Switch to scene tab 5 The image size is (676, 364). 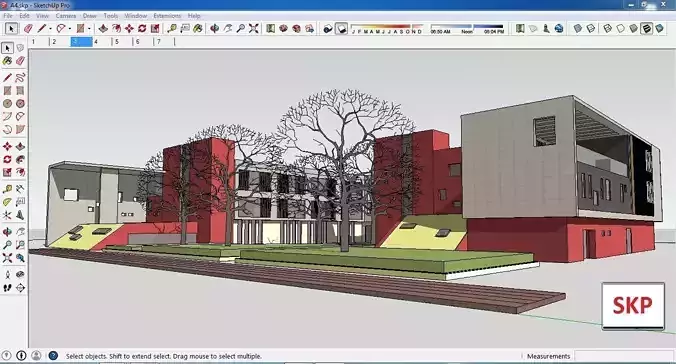click(122, 42)
